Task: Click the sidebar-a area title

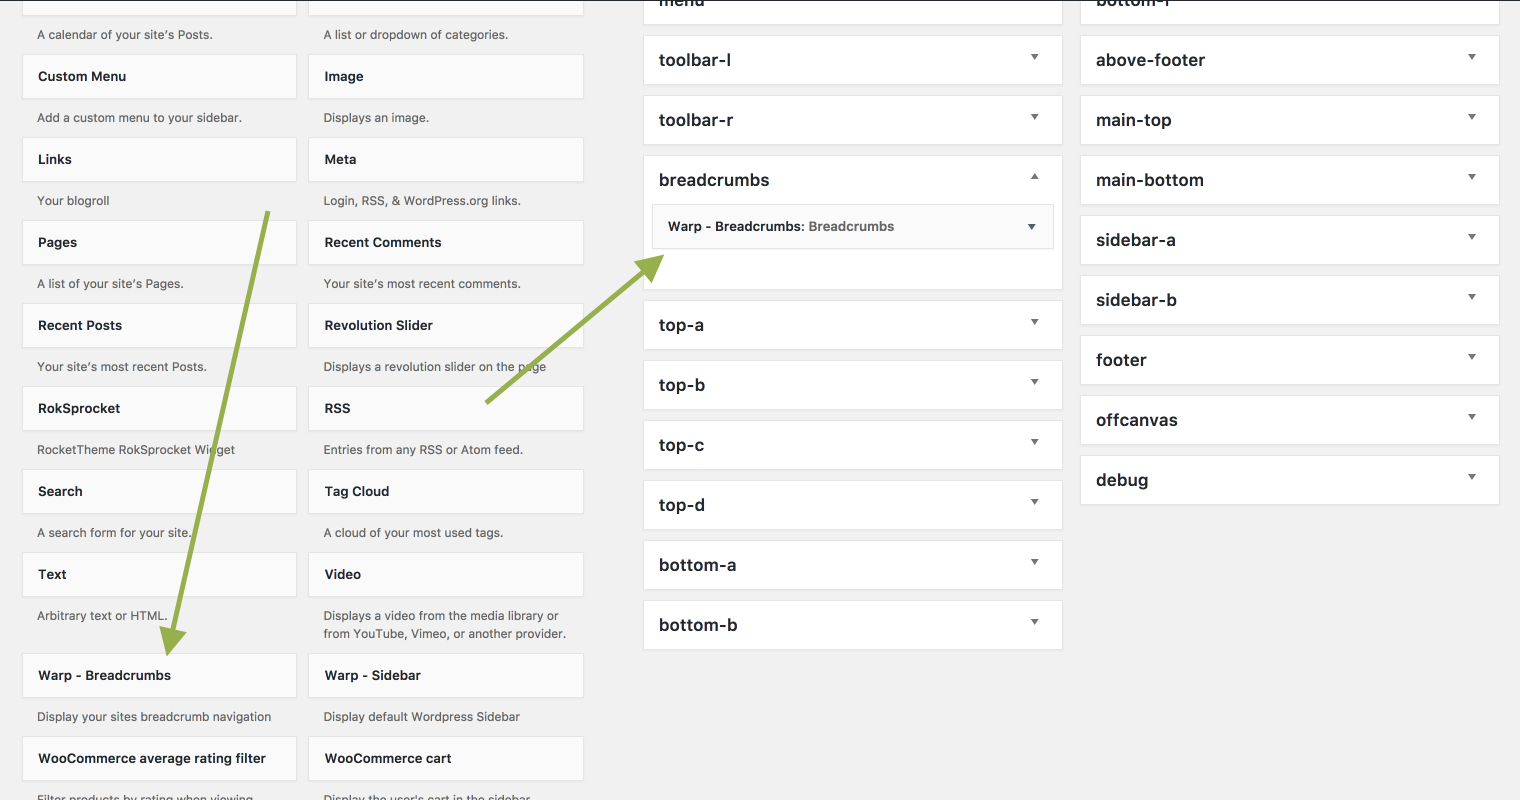Action: (1136, 240)
